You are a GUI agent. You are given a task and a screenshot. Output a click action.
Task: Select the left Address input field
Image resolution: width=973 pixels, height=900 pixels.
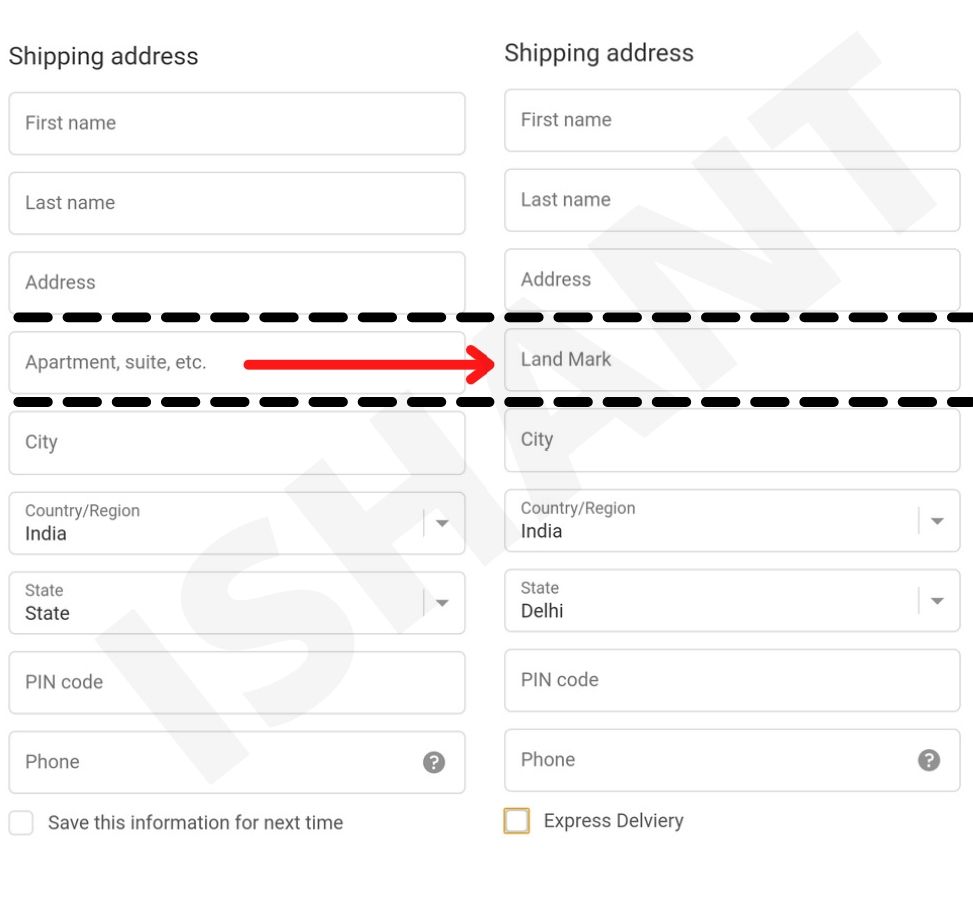point(237,282)
